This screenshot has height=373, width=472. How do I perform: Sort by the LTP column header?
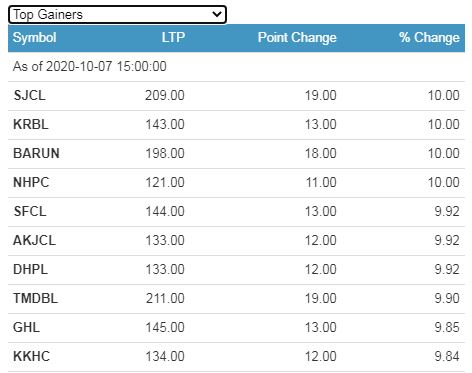tap(173, 37)
